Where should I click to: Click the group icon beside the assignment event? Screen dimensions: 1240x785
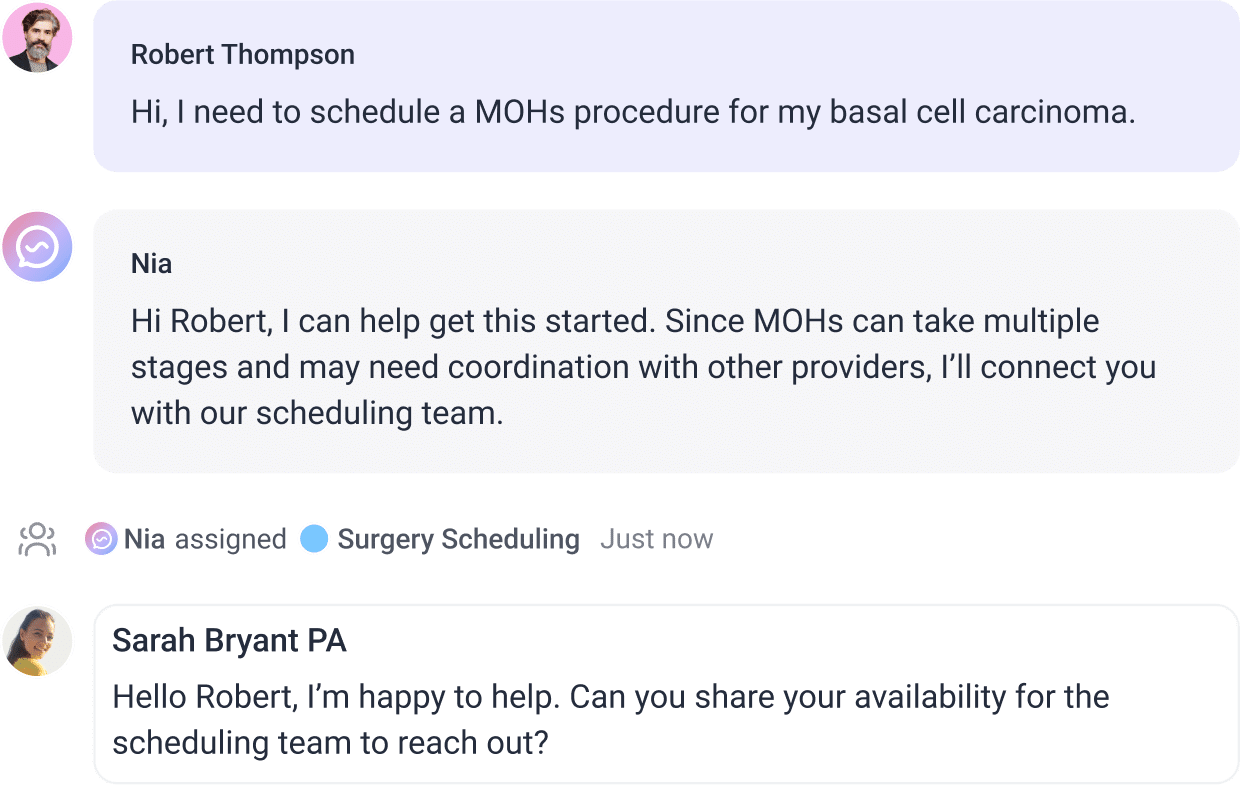tap(39, 539)
